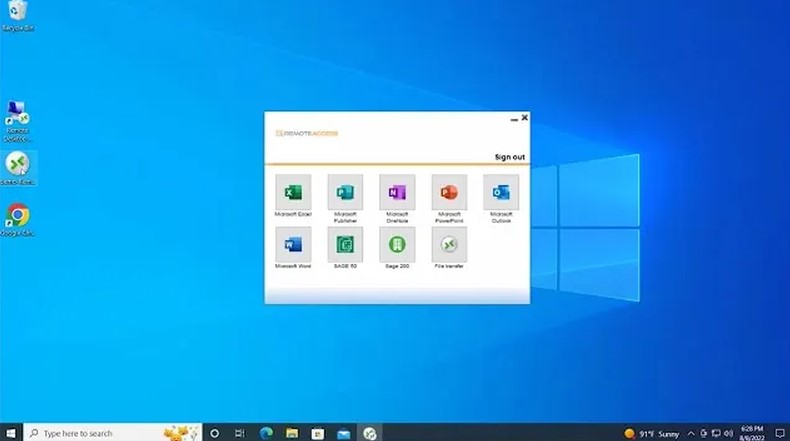Viewport: 790px width, 441px height.
Task: Open Cortana from the taskbar circle icon
Action: (215, 433)
